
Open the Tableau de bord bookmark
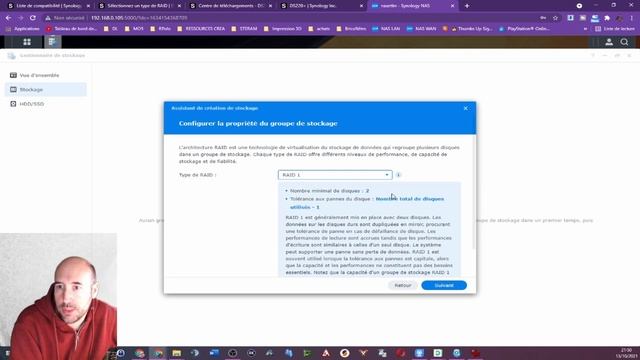point(72,29)
